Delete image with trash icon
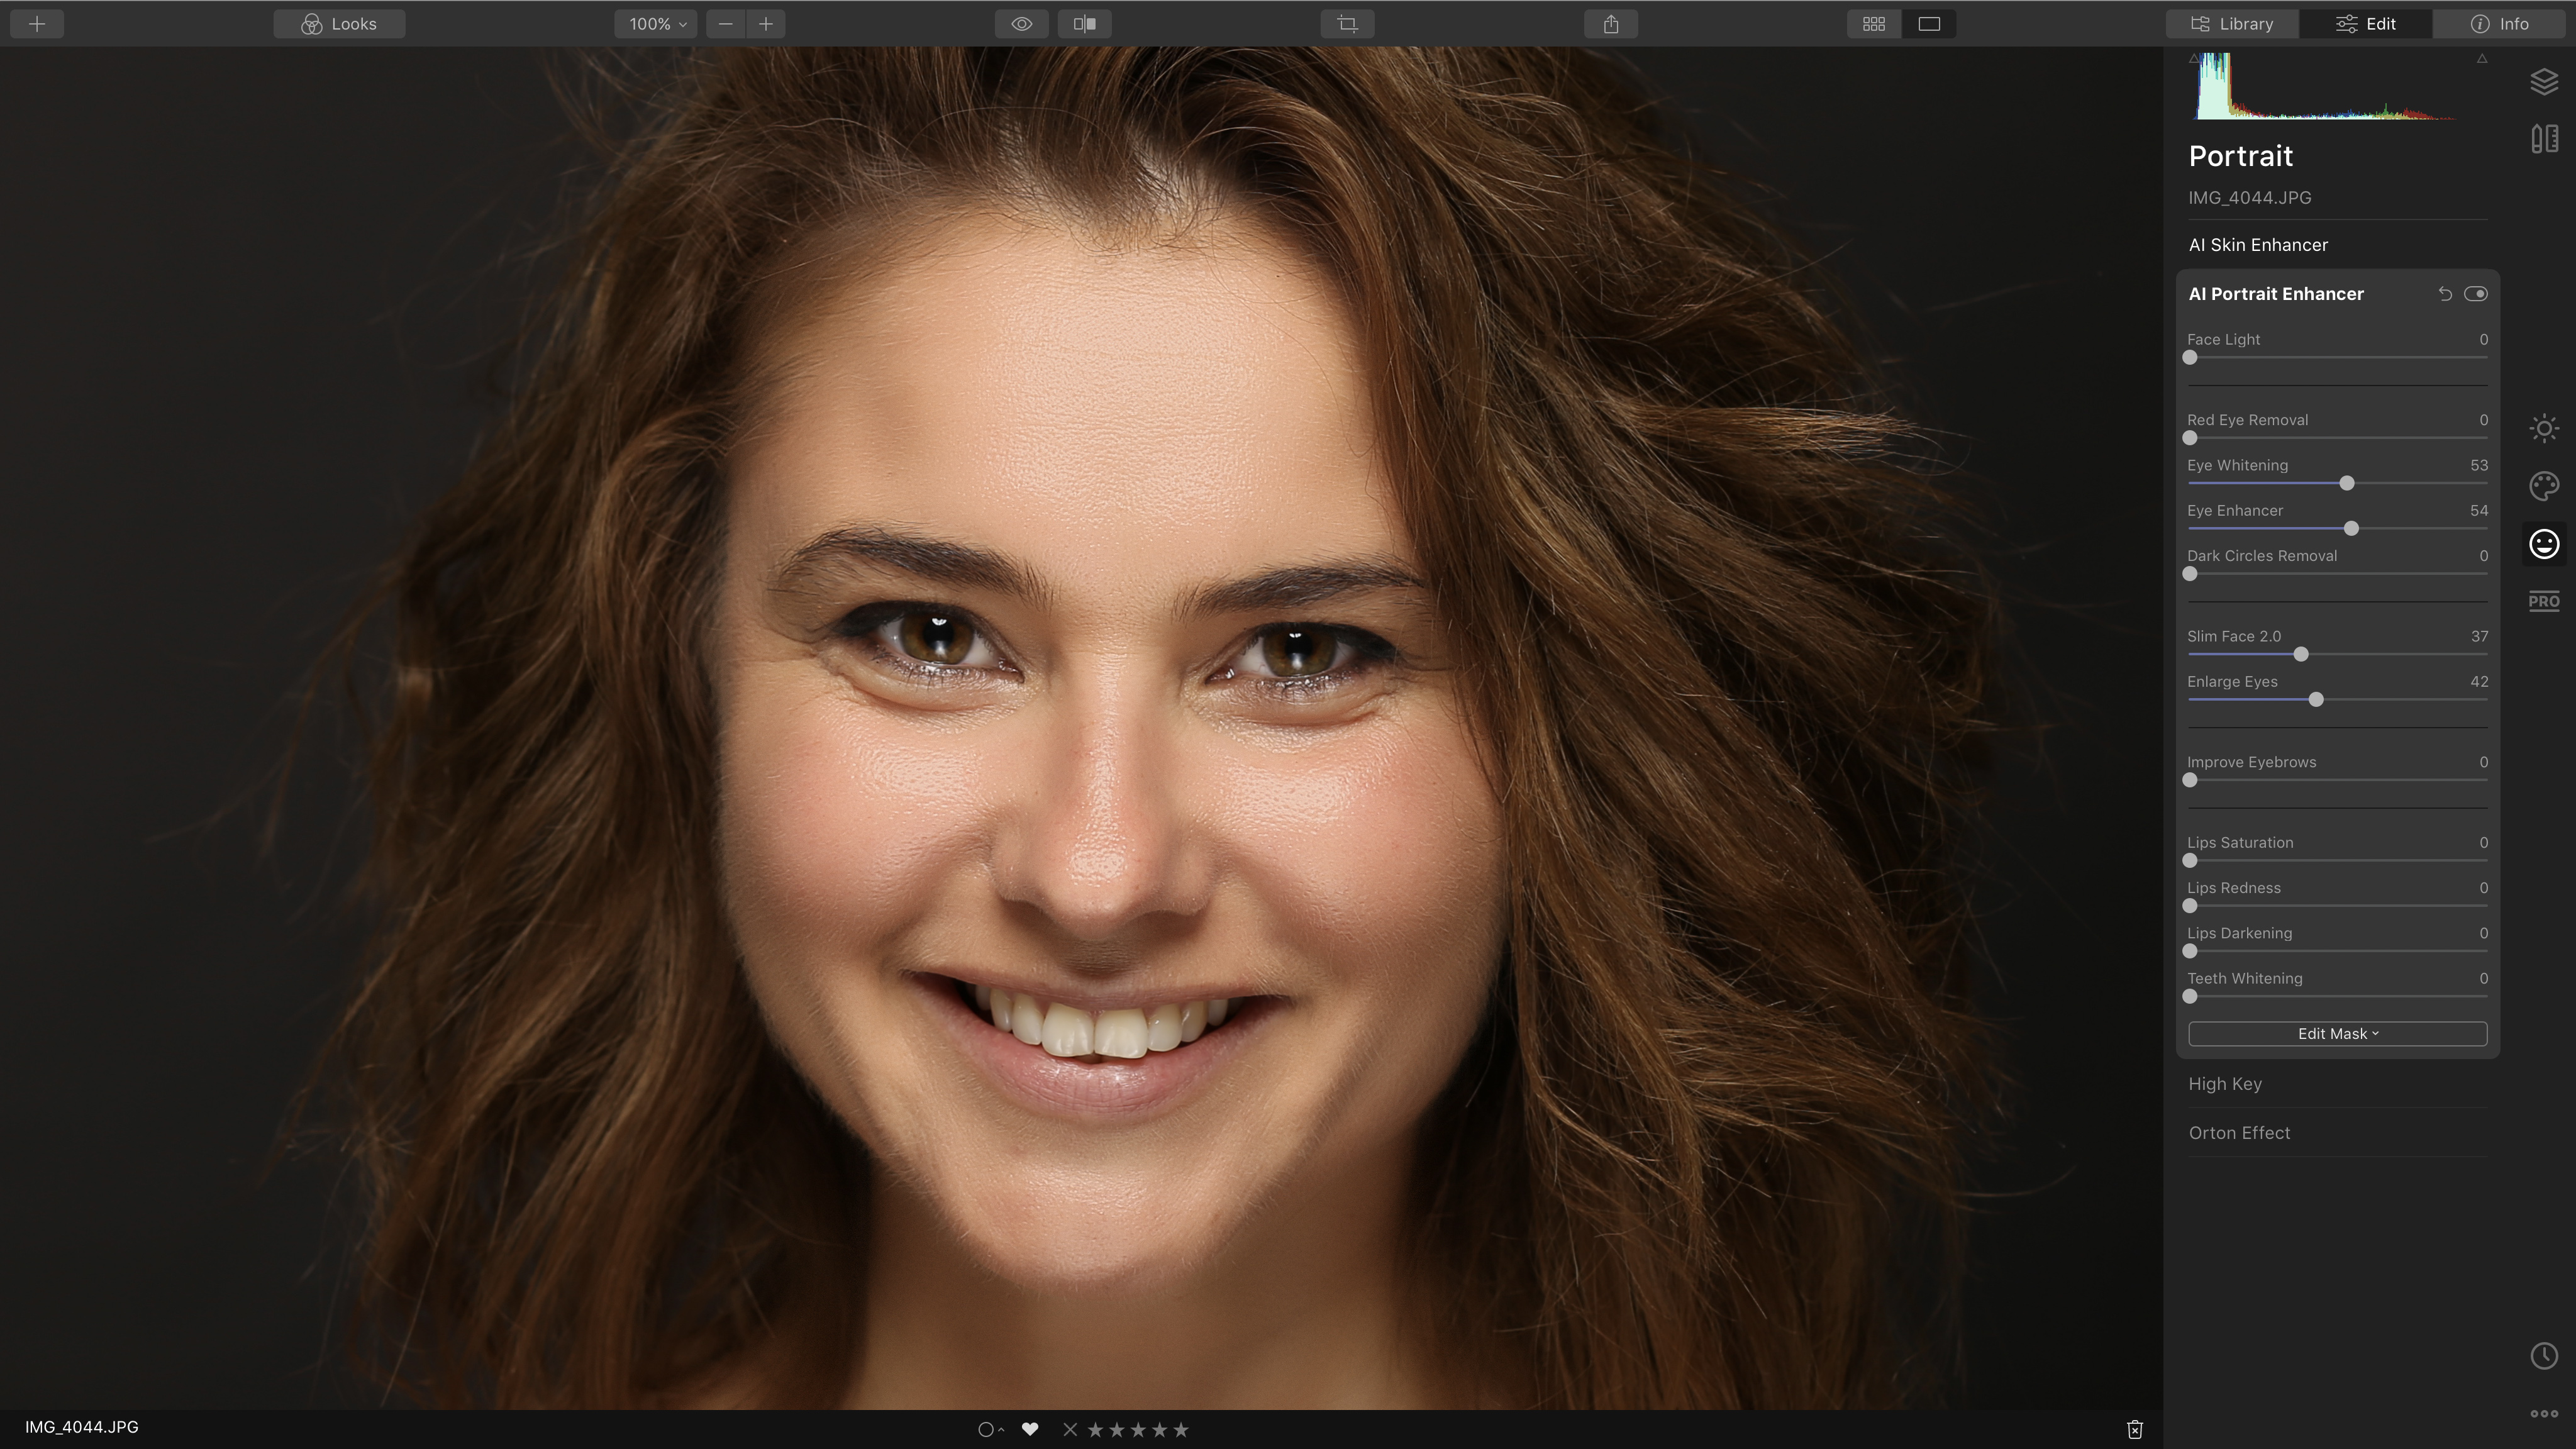 click(x=2134, y=1429)
